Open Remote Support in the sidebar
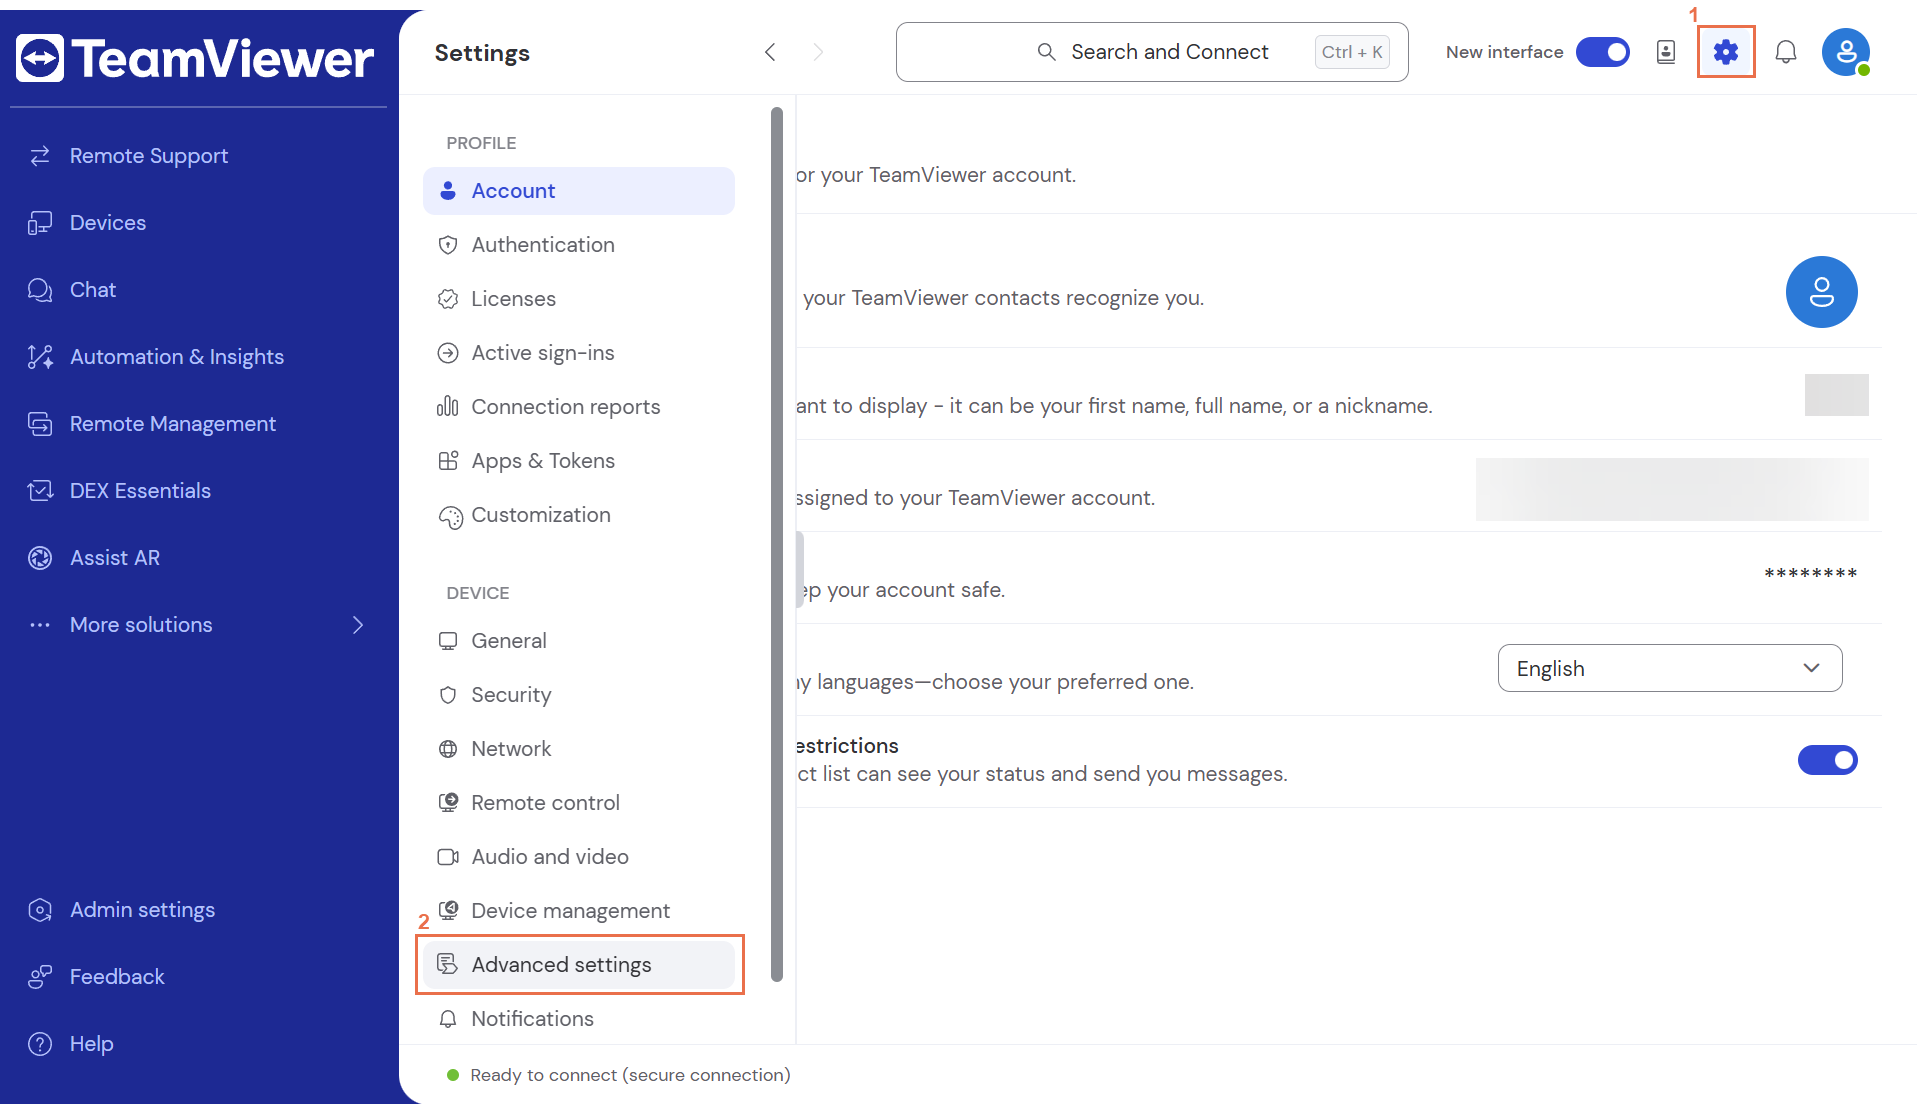Image resolution: width=1917 pixels, height=1104 pixels. (148, 156)
